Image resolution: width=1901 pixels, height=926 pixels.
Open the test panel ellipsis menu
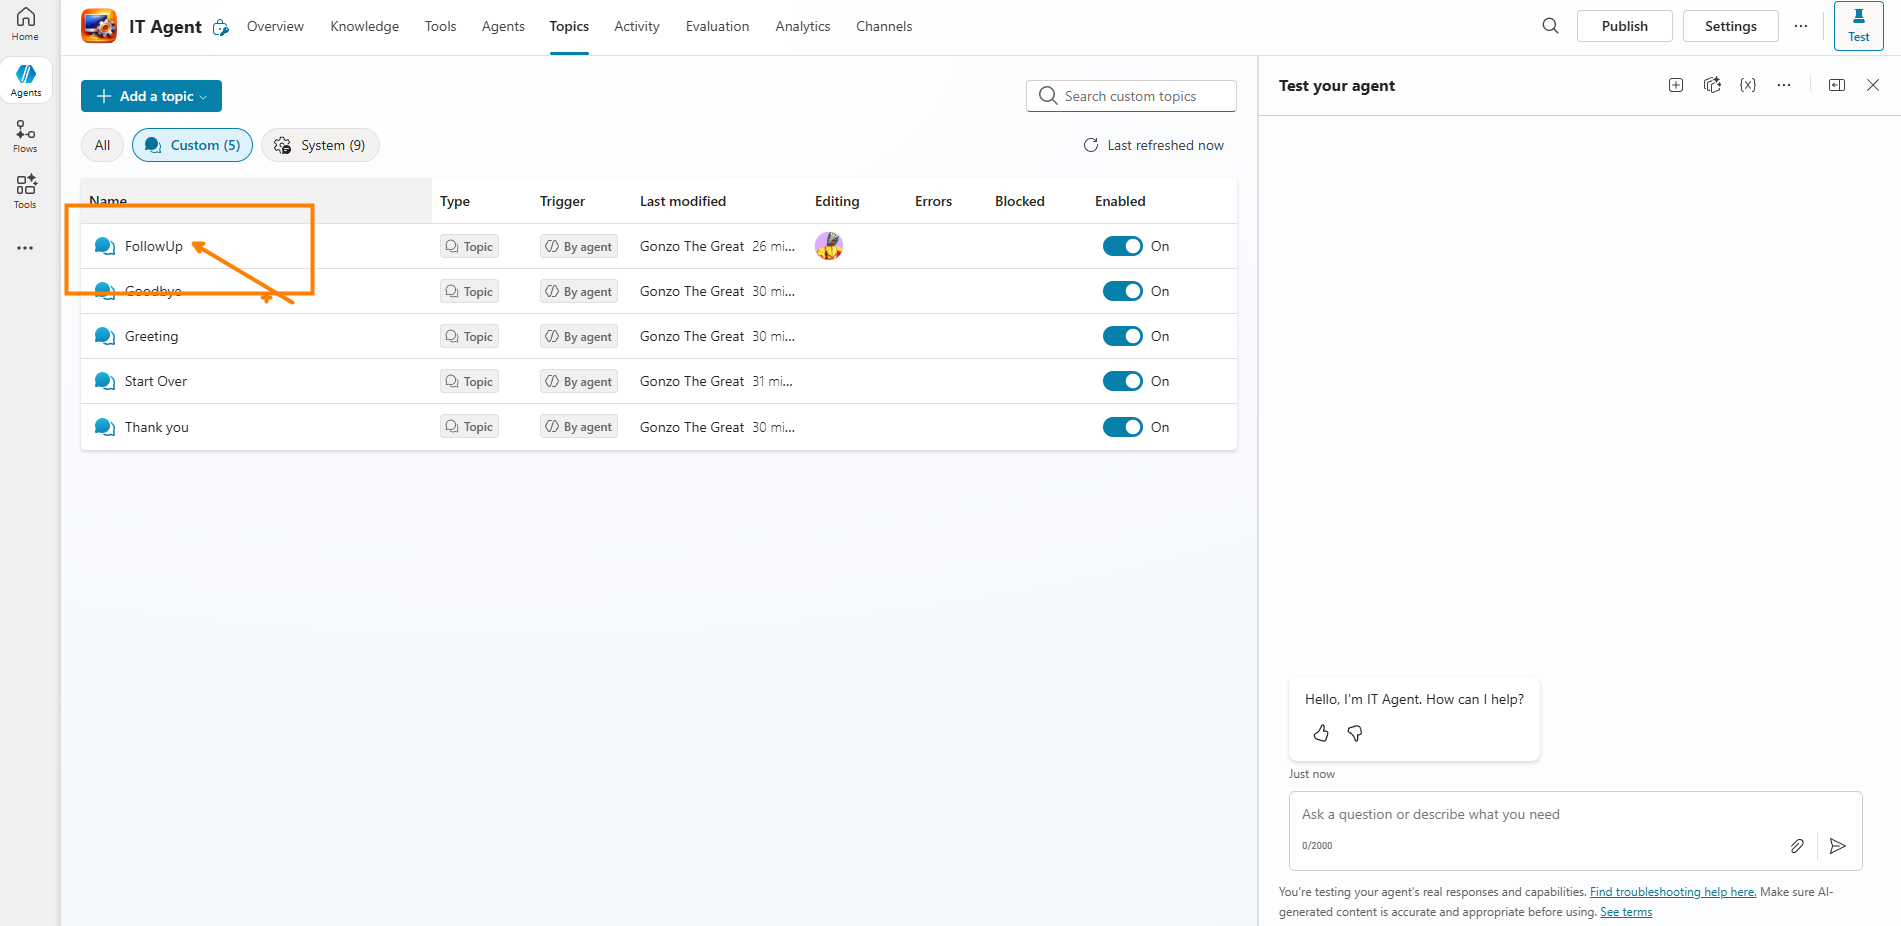coord(1784,85)
